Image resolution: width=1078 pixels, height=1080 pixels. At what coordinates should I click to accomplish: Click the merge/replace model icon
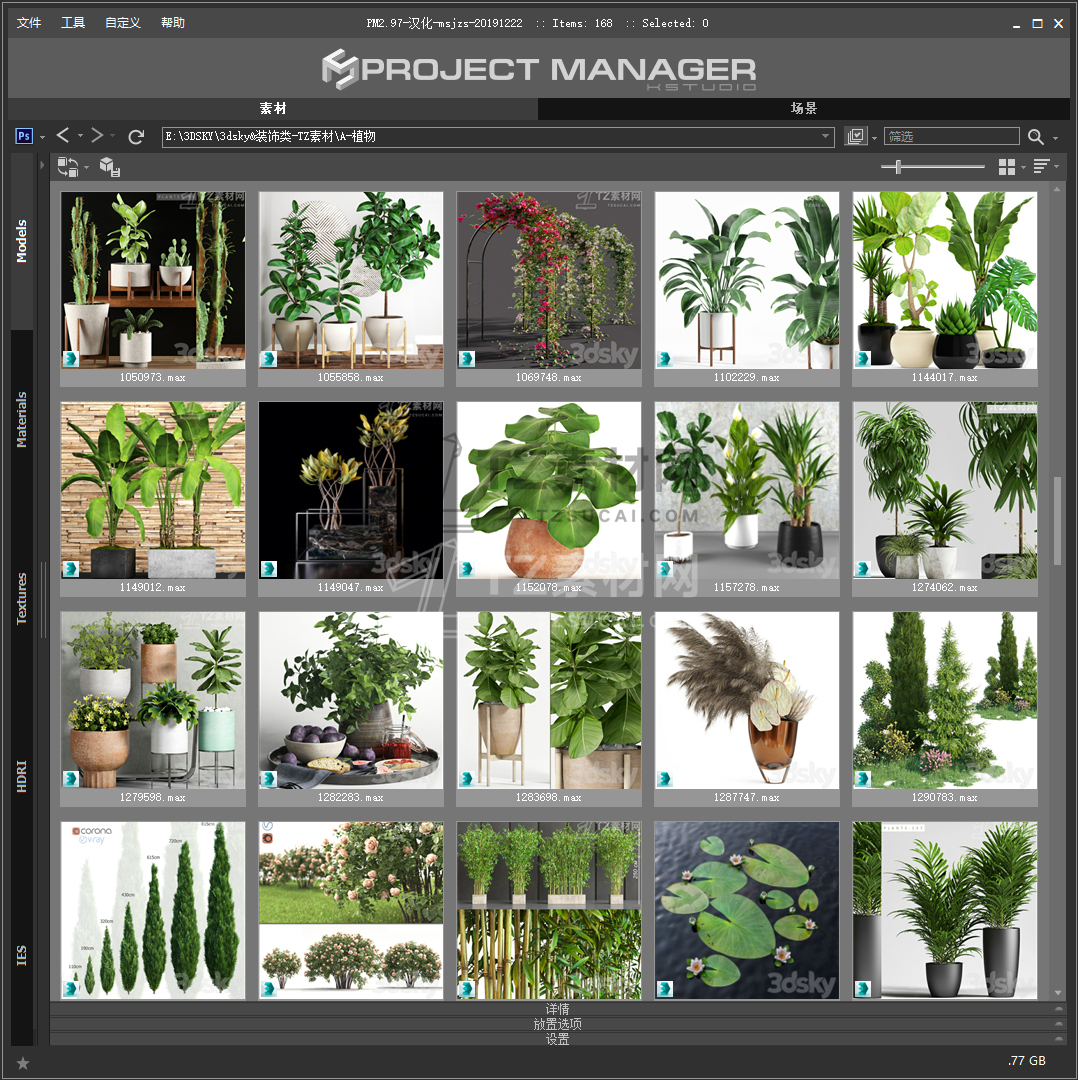tap(68, 167)
